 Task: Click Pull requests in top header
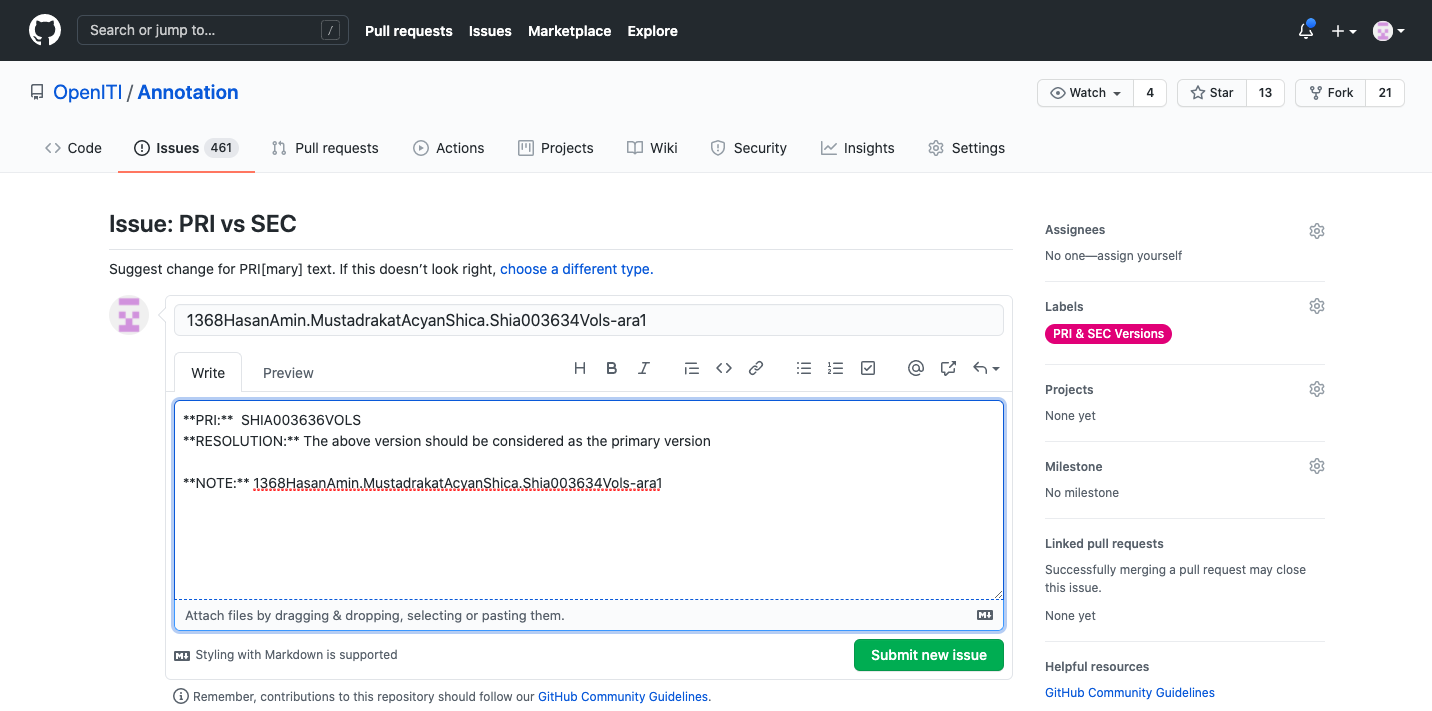coord(409,31)
